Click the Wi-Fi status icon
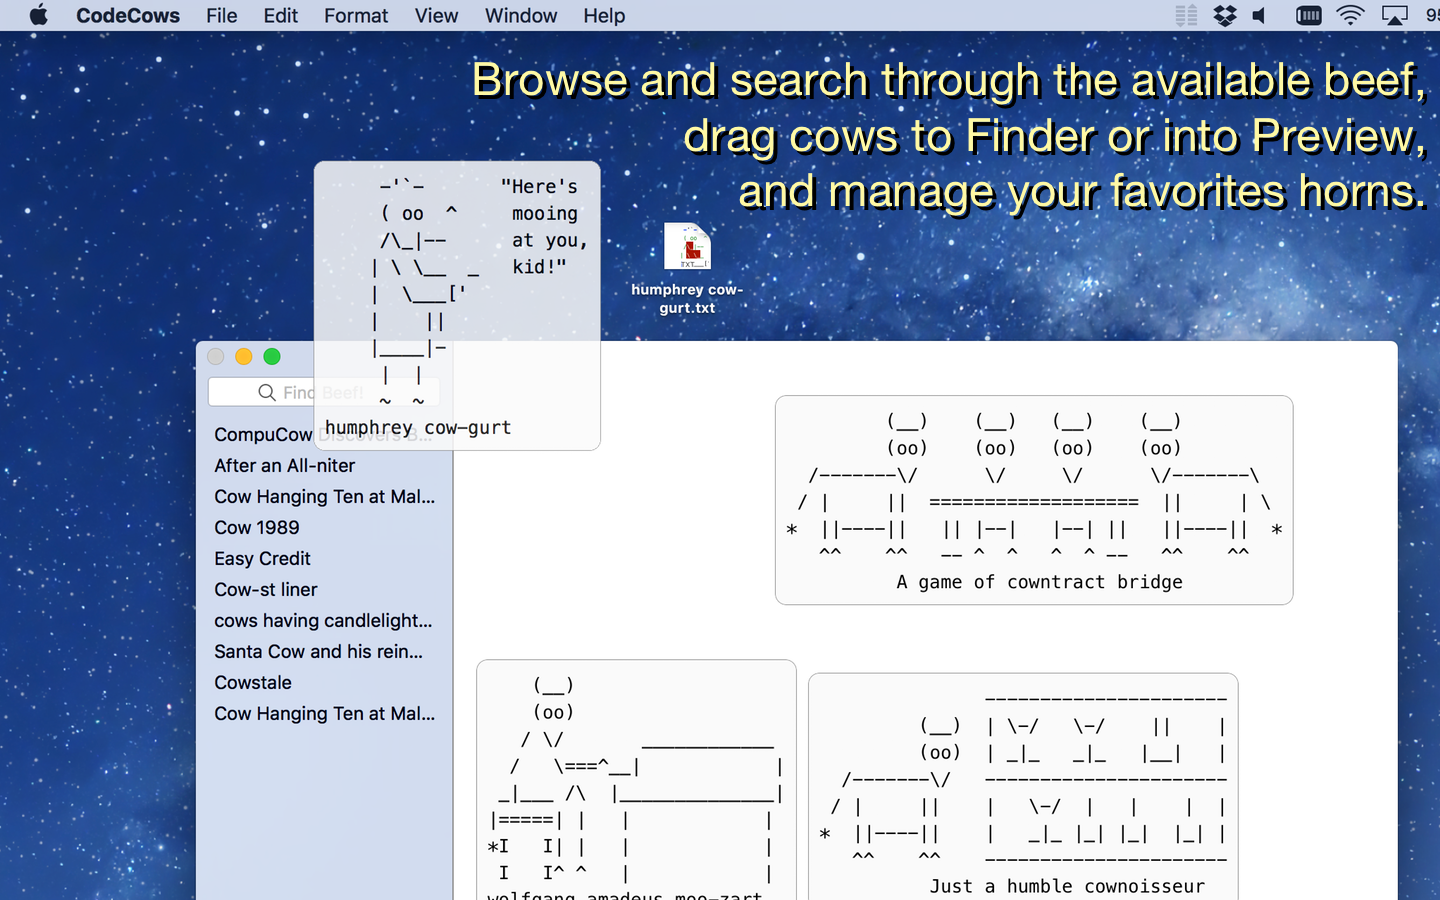This screenshot has height=900, width=1440. pos(1350,15)
